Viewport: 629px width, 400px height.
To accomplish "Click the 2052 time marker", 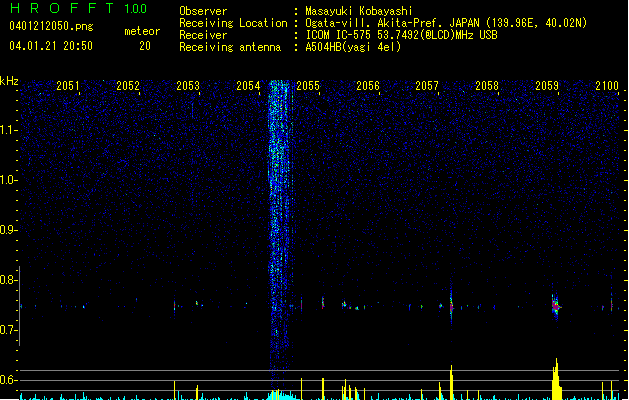I will point(128,86).
